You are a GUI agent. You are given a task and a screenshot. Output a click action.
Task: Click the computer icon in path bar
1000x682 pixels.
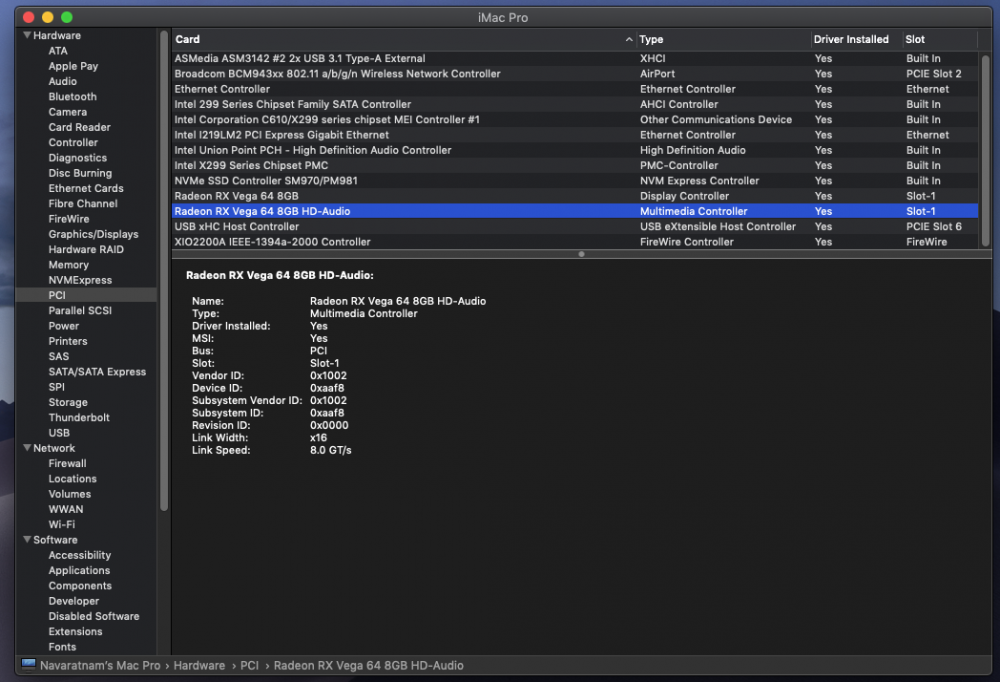(x=28, y=665)
